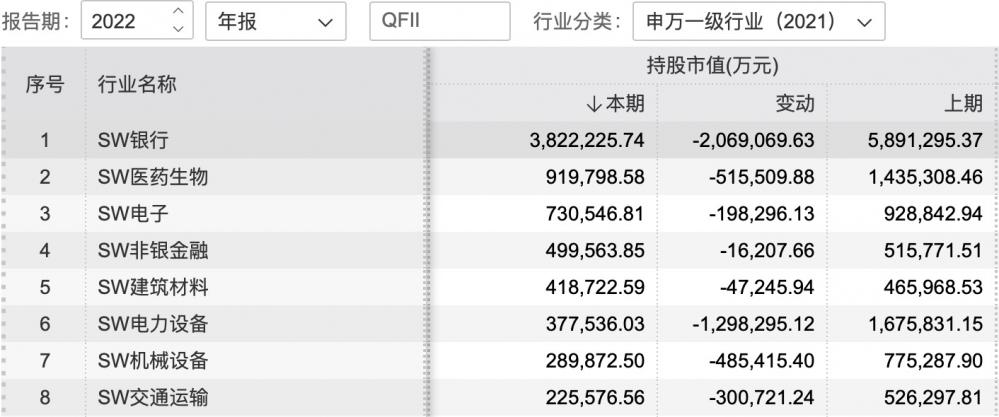Click the QFII input field
The height and width of the screenshot is (417, 999).
[x=440, y=21]
